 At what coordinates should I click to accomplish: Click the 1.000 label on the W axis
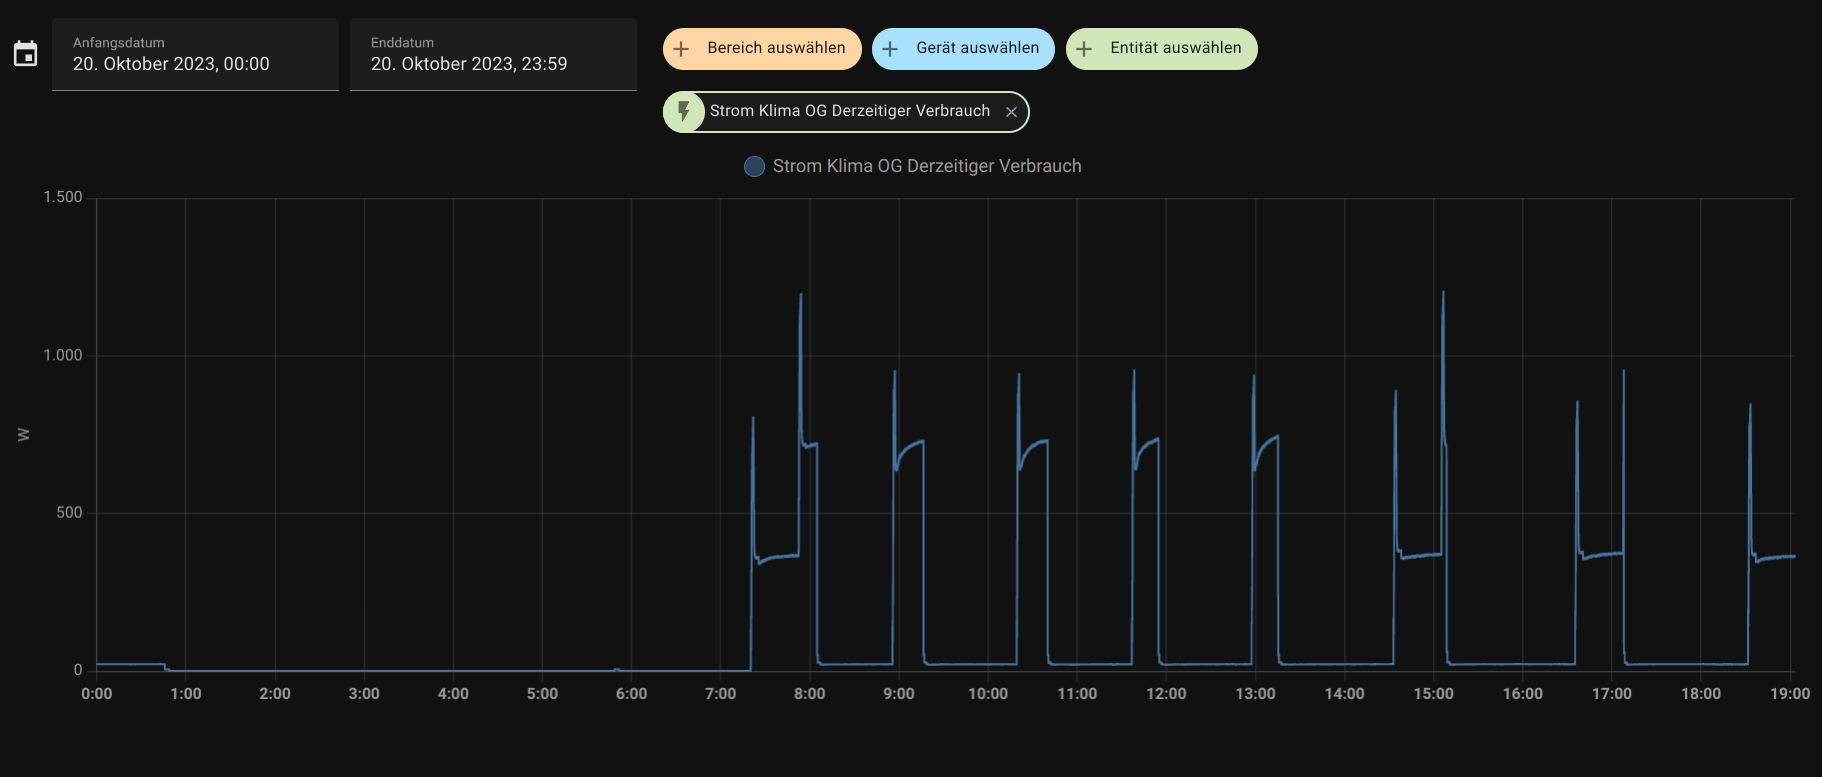[63, 355]
